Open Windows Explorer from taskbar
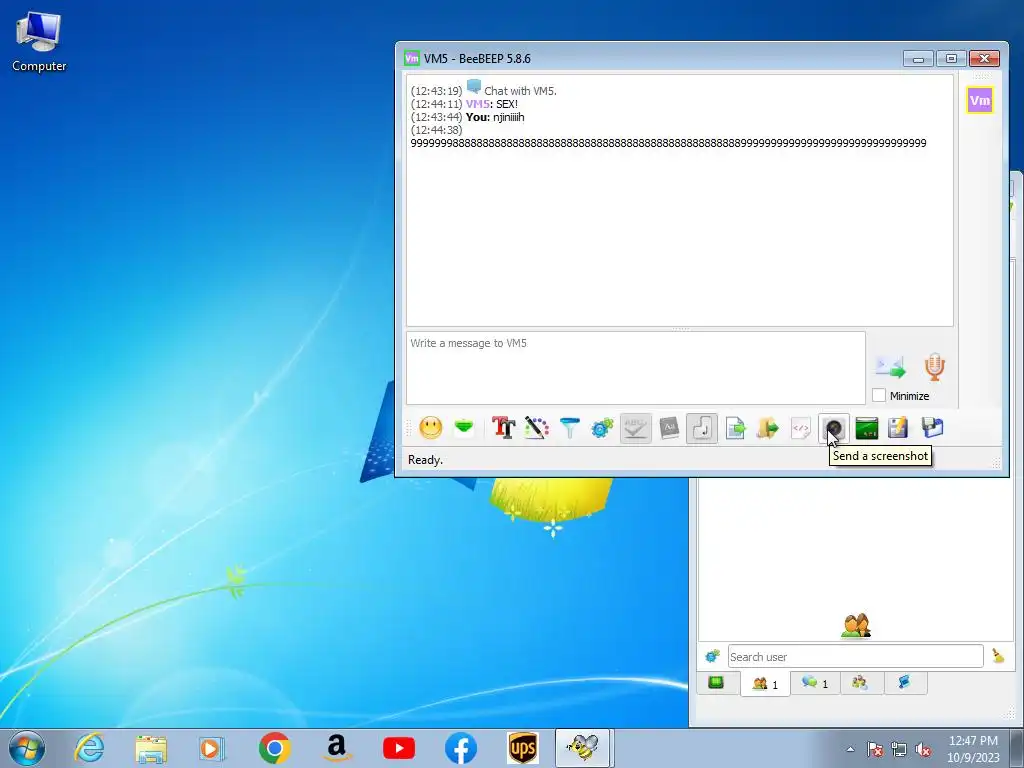 [151, 748]
